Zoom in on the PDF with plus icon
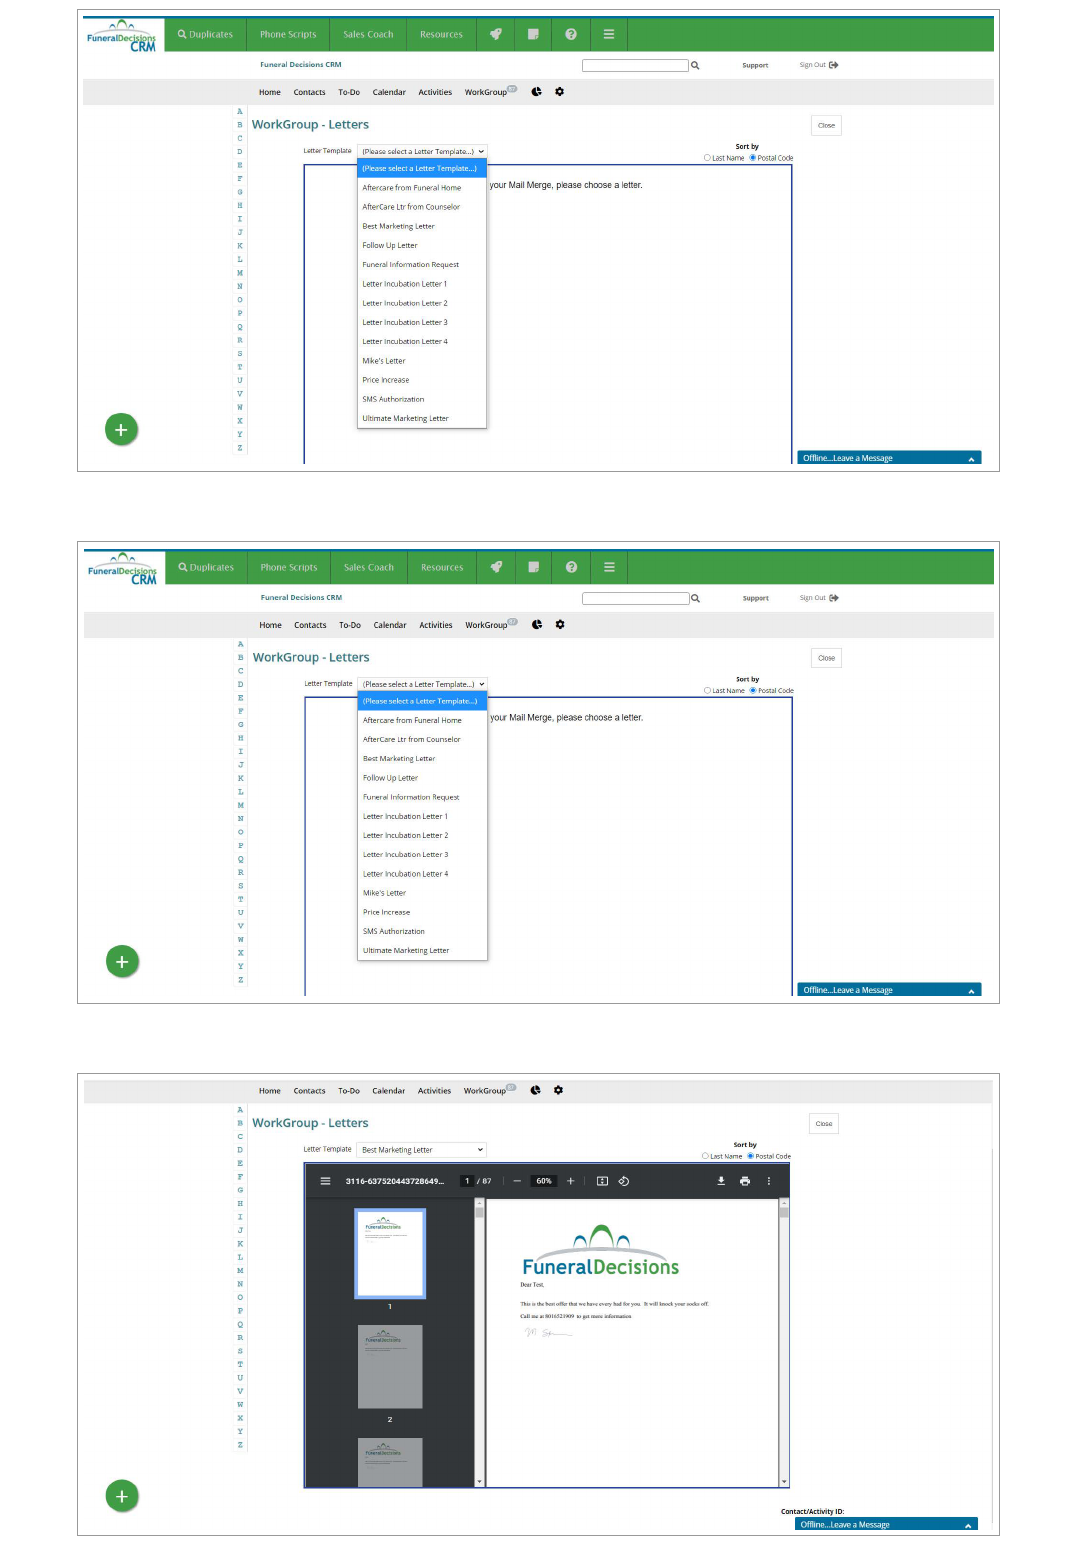This screenshot has width=1075, height=1554. click(571, 1181)
